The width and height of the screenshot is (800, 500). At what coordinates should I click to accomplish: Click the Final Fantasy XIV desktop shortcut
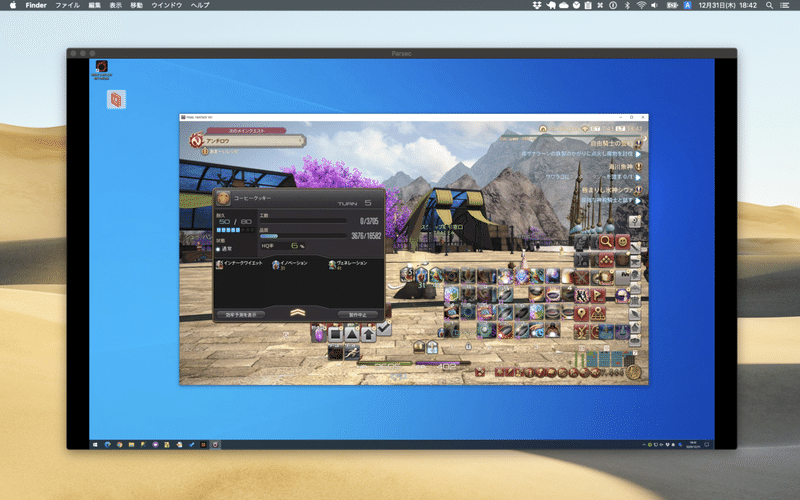click(x=102, y=70)
